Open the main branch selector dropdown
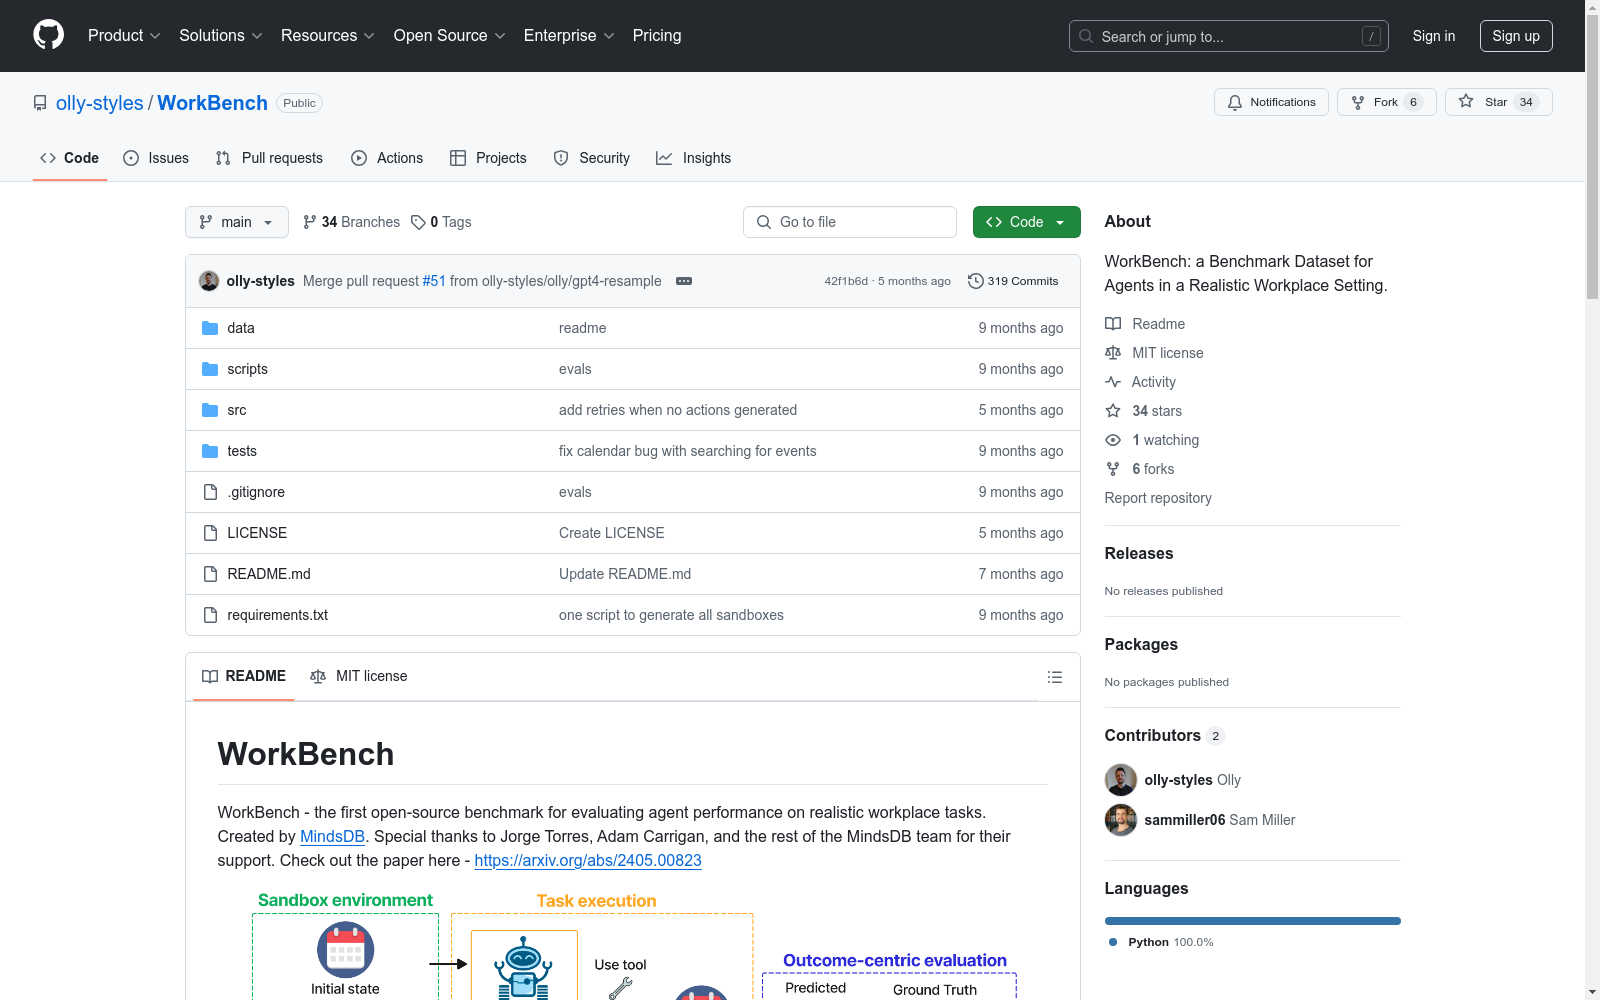Image resolution: width=1600 pixels, height=1000 pixels. (x=237, y=222)
